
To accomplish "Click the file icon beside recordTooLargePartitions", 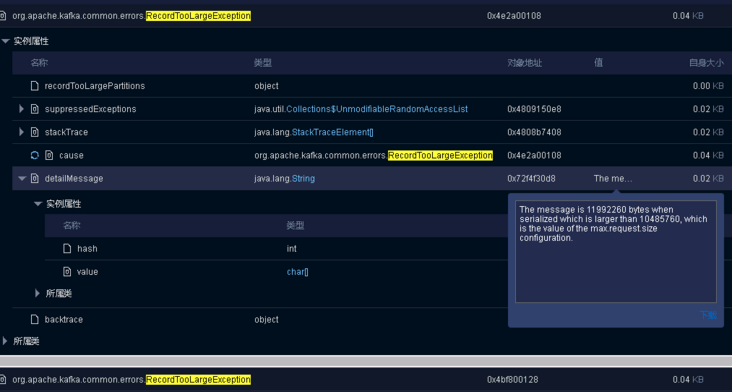I will pos(35,86).
